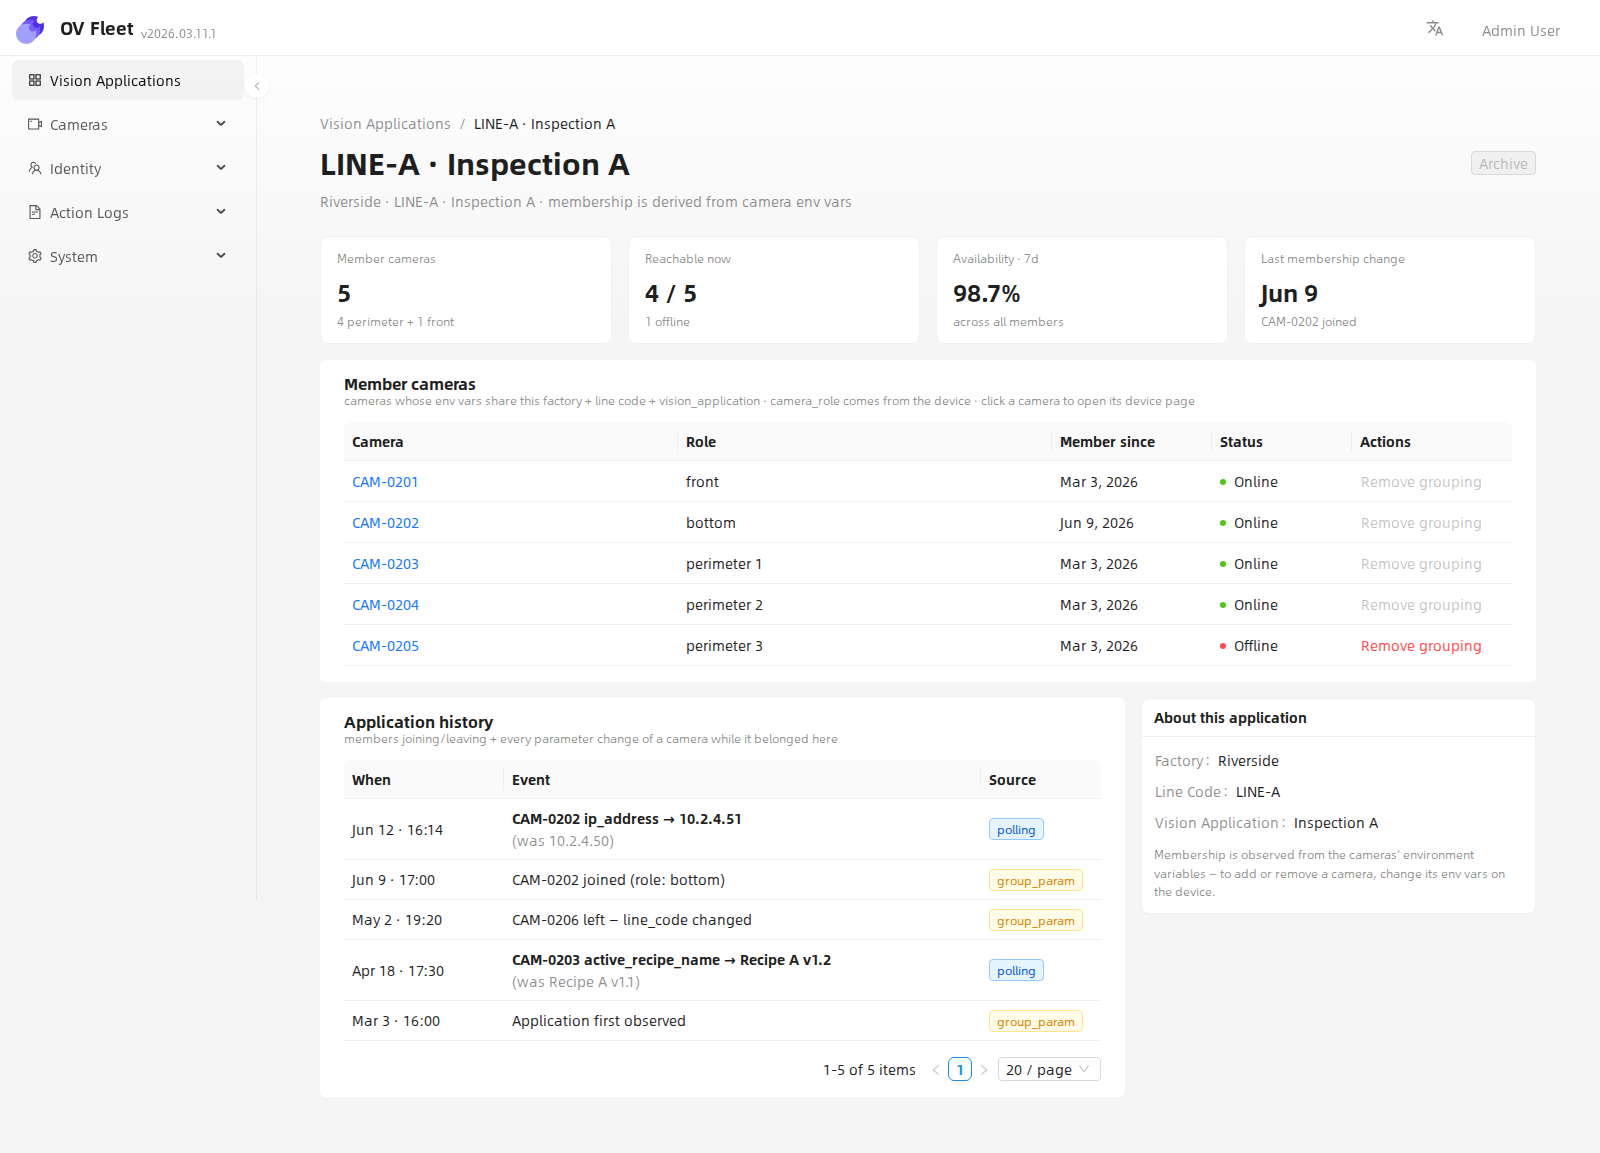
Task: Click the '1-5 of 5 items' pagination text
Action: [869, 1070]
